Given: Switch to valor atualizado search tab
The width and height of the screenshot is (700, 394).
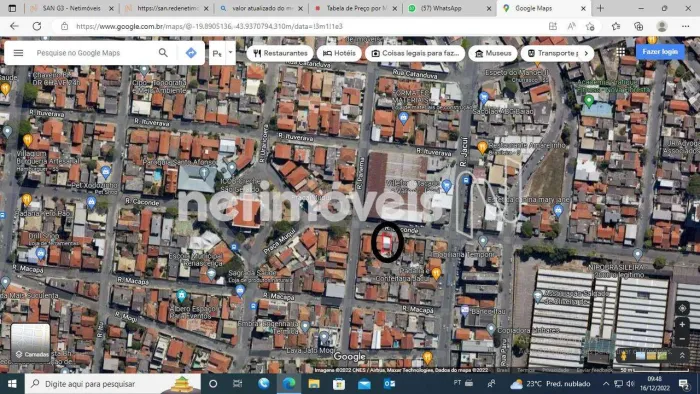Looking at the screenshot, I should tap(262, 8).
